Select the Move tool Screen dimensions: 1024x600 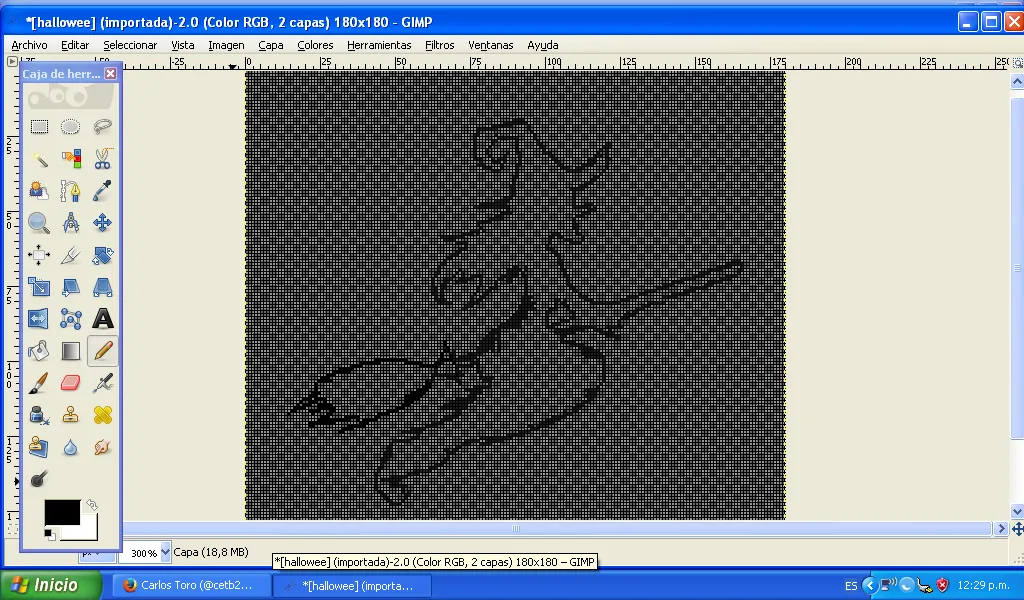(x=103, y=223)
